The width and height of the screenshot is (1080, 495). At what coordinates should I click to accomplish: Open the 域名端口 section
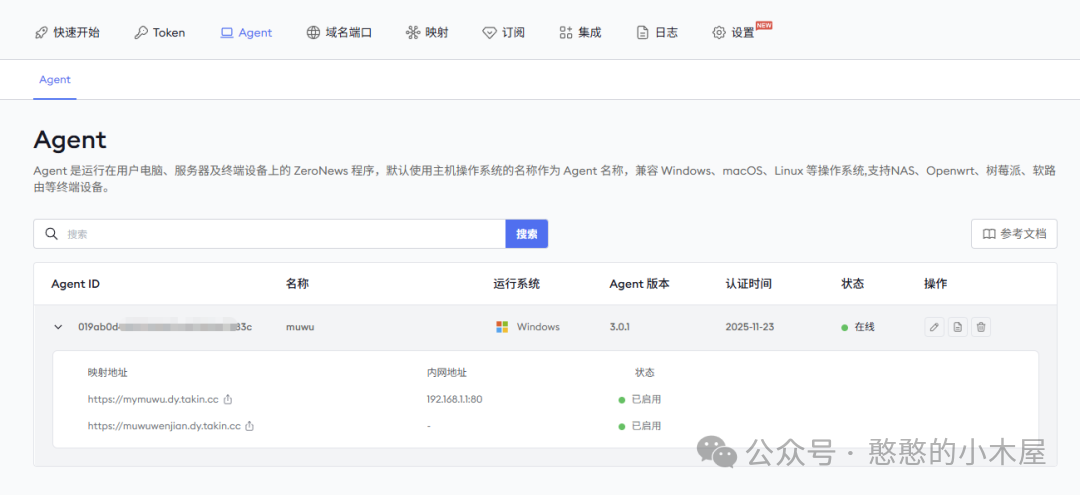339,32
